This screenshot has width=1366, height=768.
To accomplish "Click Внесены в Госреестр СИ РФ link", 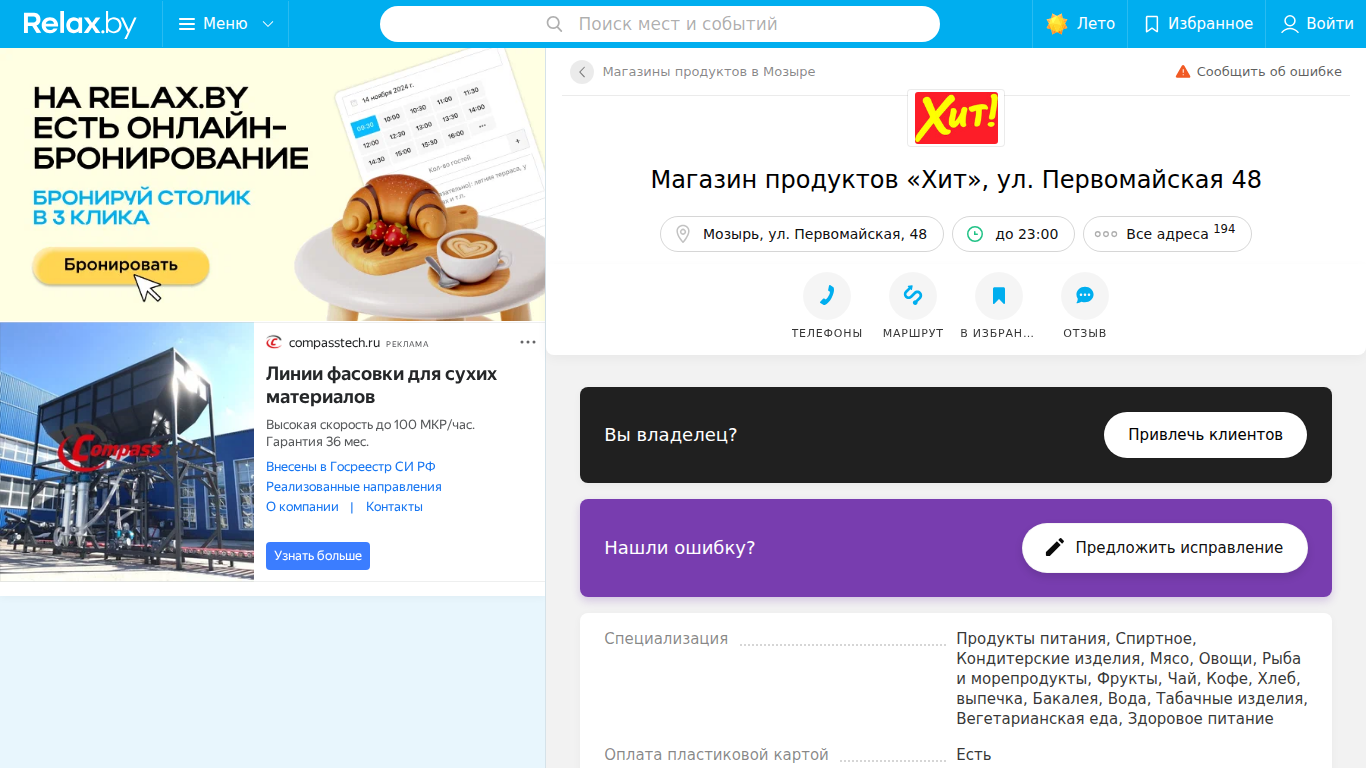I will pos(351,467).
